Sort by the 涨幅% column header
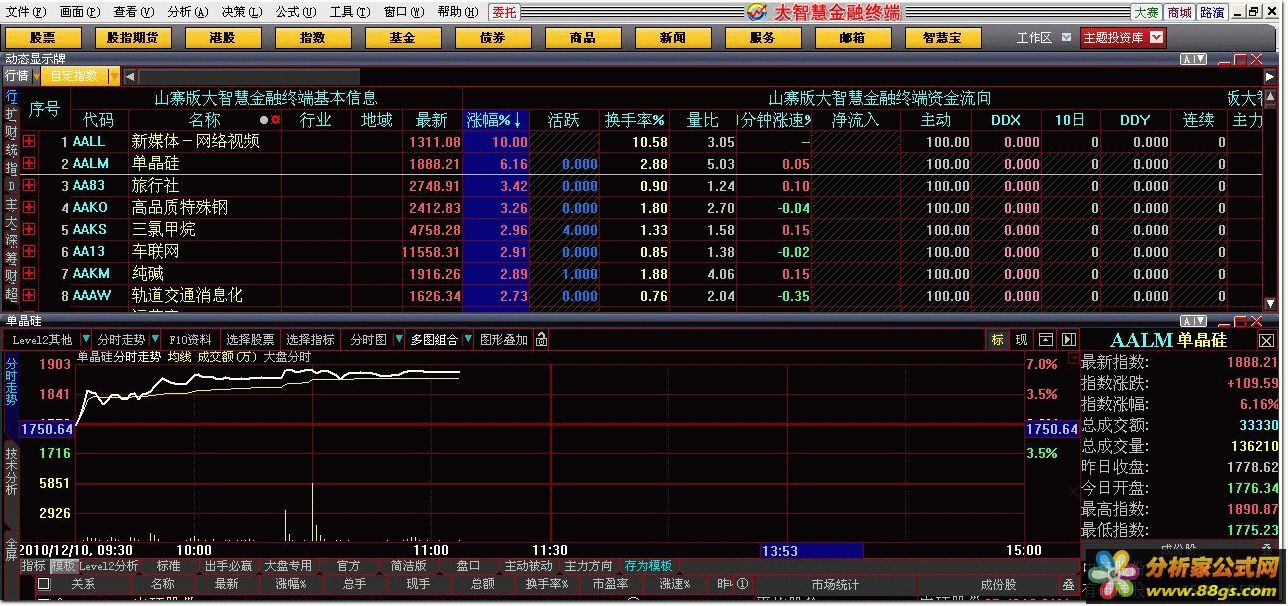Viewport: 1288px width, 606px height. tap(496, 120)
